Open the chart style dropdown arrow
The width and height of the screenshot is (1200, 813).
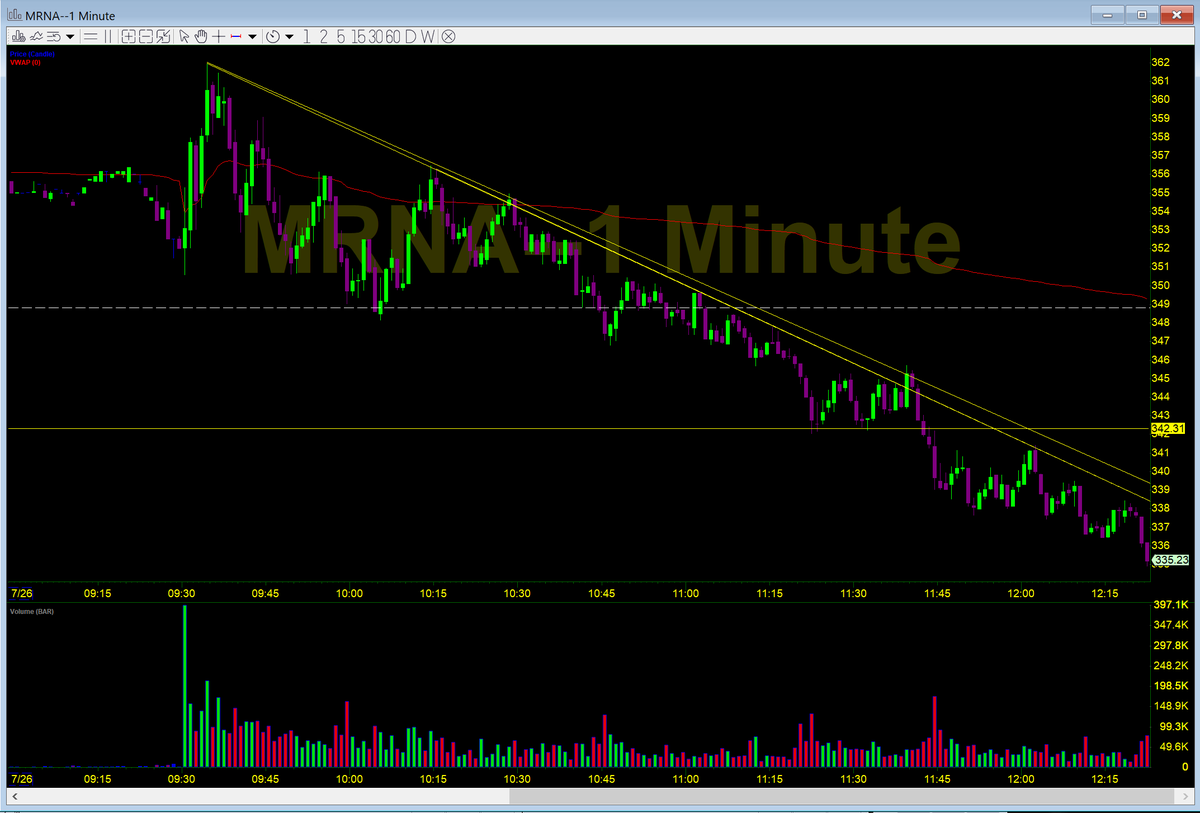(x=69, y=36)
